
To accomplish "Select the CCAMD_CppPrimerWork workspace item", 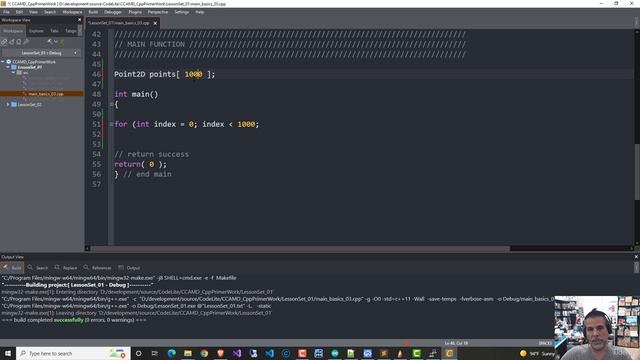I will pyautogui.click(x=34, y=62).
